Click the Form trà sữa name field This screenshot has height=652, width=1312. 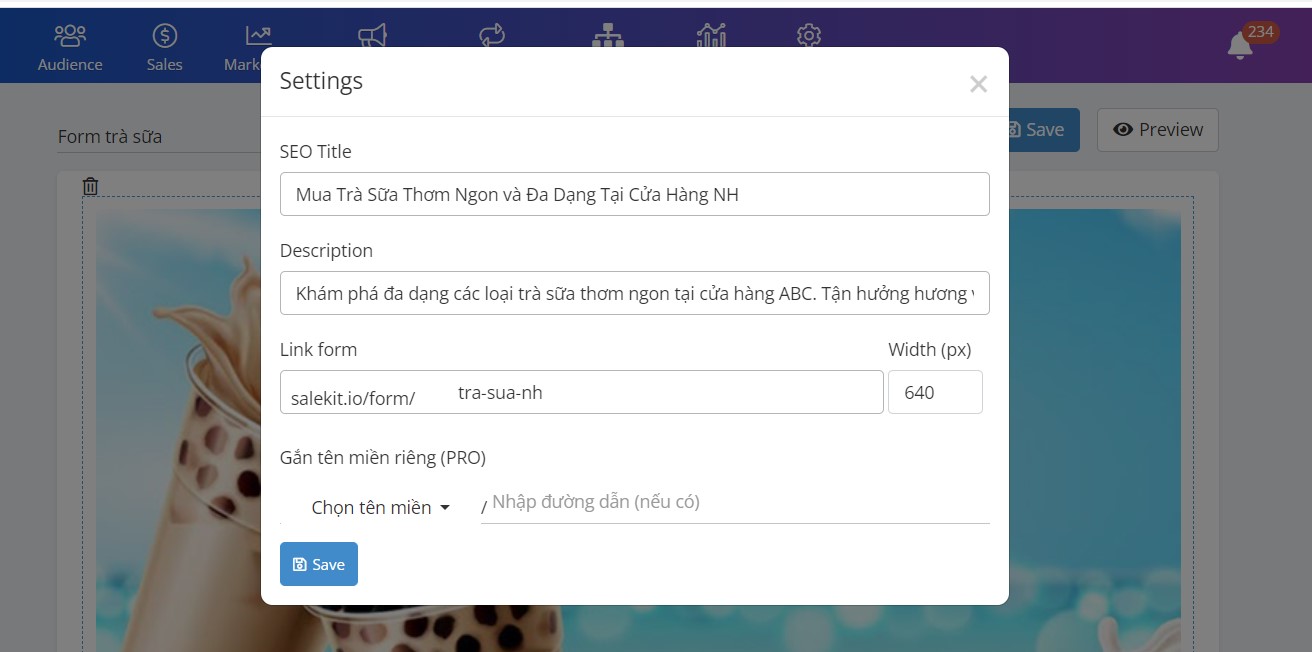[158, 137]
